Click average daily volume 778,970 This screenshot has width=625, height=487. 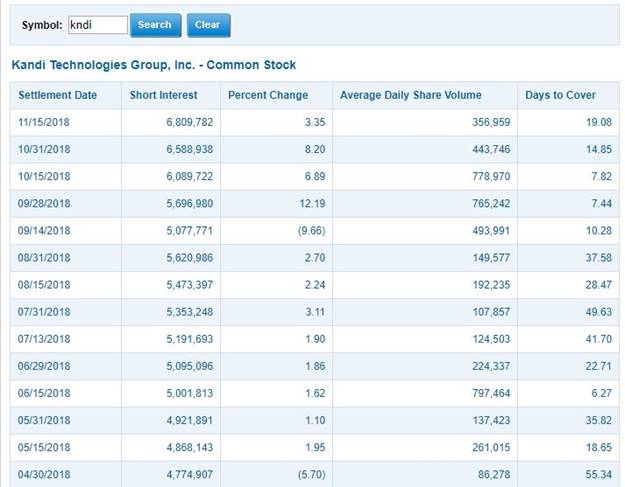click(491, 177)
